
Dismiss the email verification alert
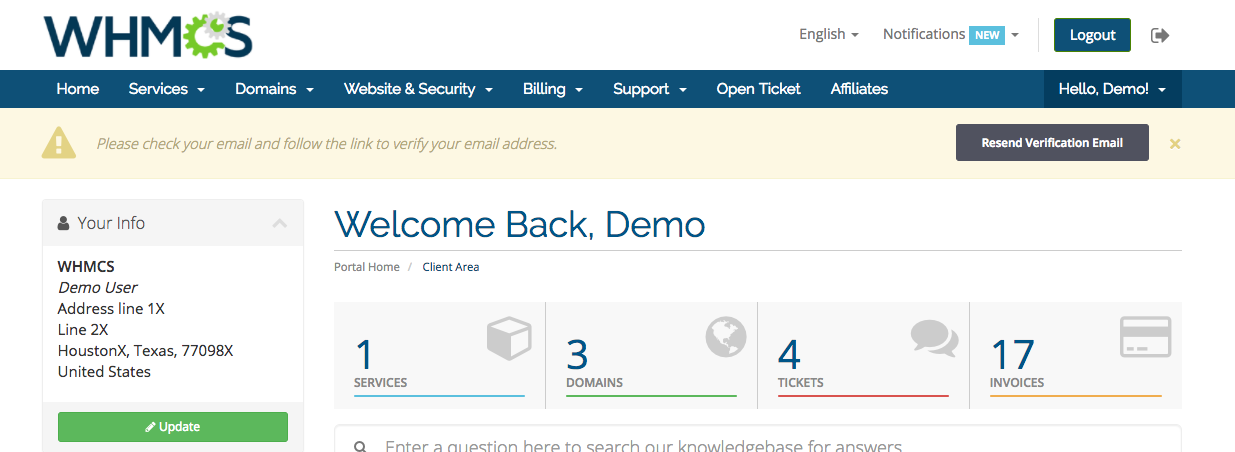[x=1175, y=144]
